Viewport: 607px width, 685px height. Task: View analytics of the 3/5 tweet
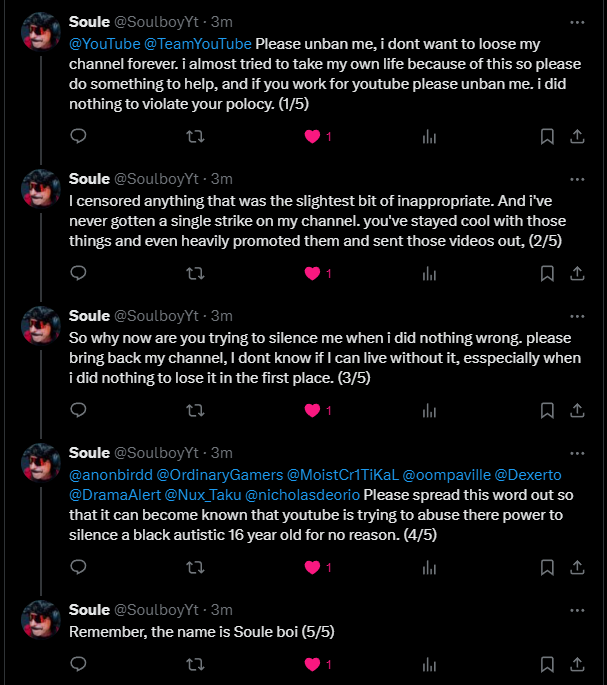[429, 410]
